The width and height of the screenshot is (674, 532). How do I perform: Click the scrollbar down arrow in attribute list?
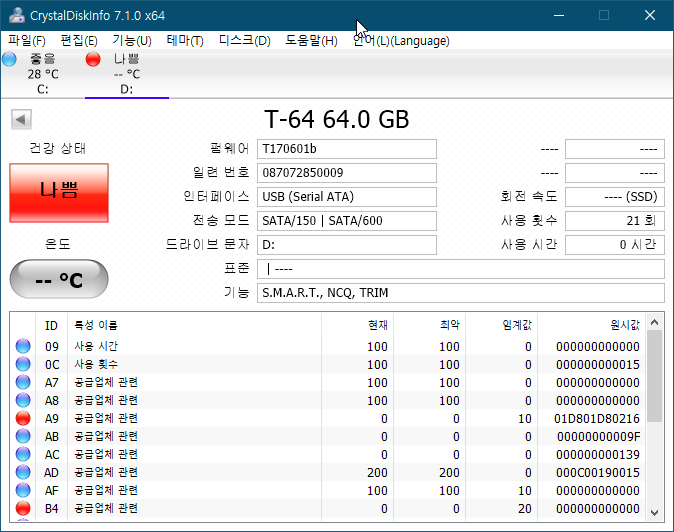(x=655, y=513)
